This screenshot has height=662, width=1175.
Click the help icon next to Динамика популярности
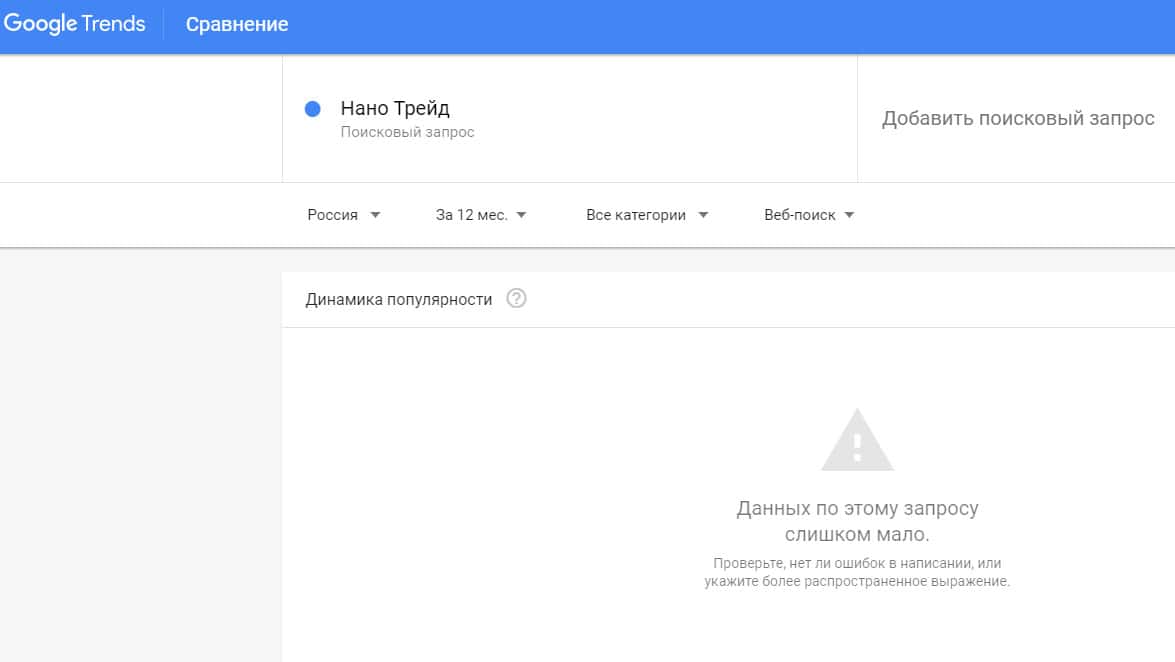tap(516, 298)
